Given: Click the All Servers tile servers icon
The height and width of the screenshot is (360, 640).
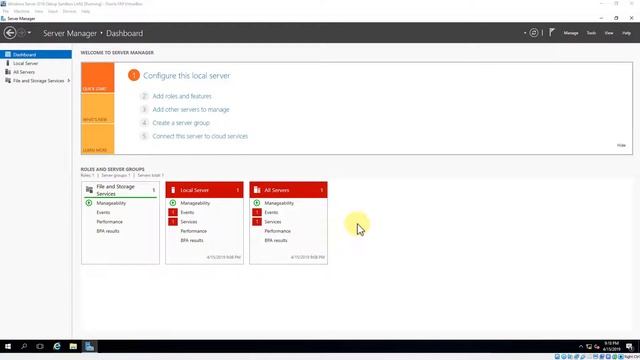Looking at the screenshot, I should (x=257, y=190).
